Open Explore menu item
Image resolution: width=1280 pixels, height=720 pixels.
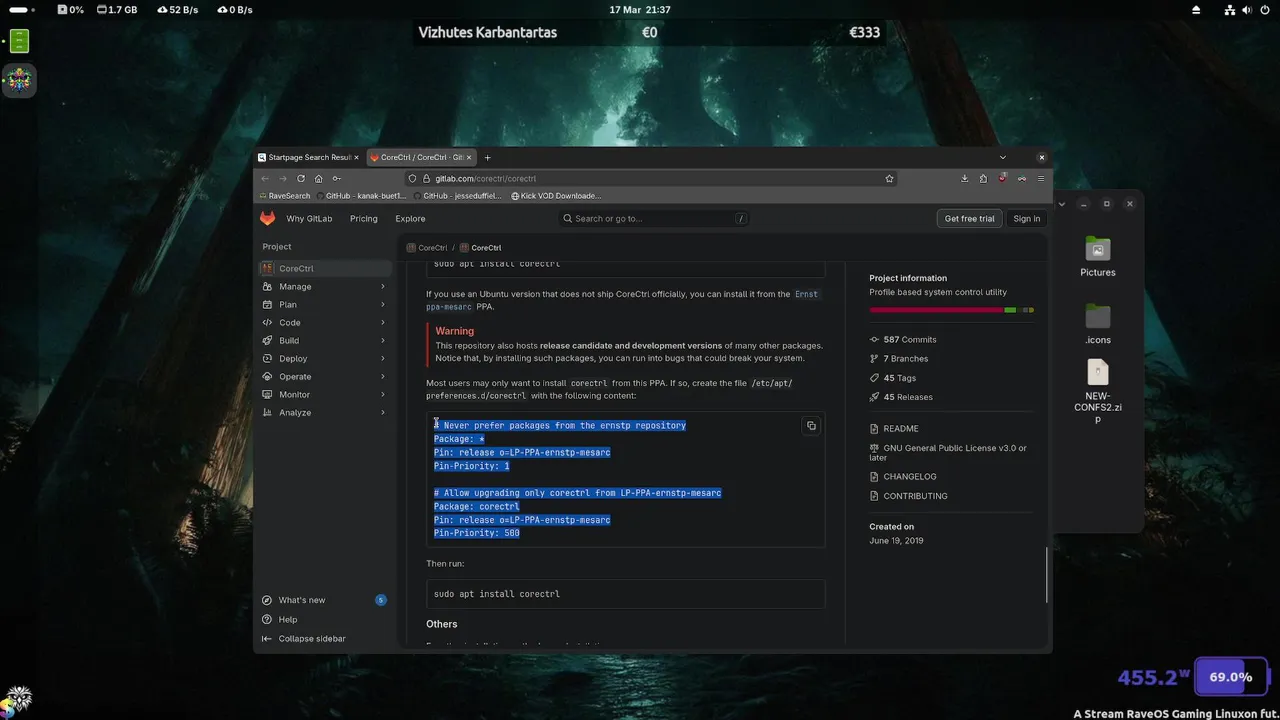[410, 219]
